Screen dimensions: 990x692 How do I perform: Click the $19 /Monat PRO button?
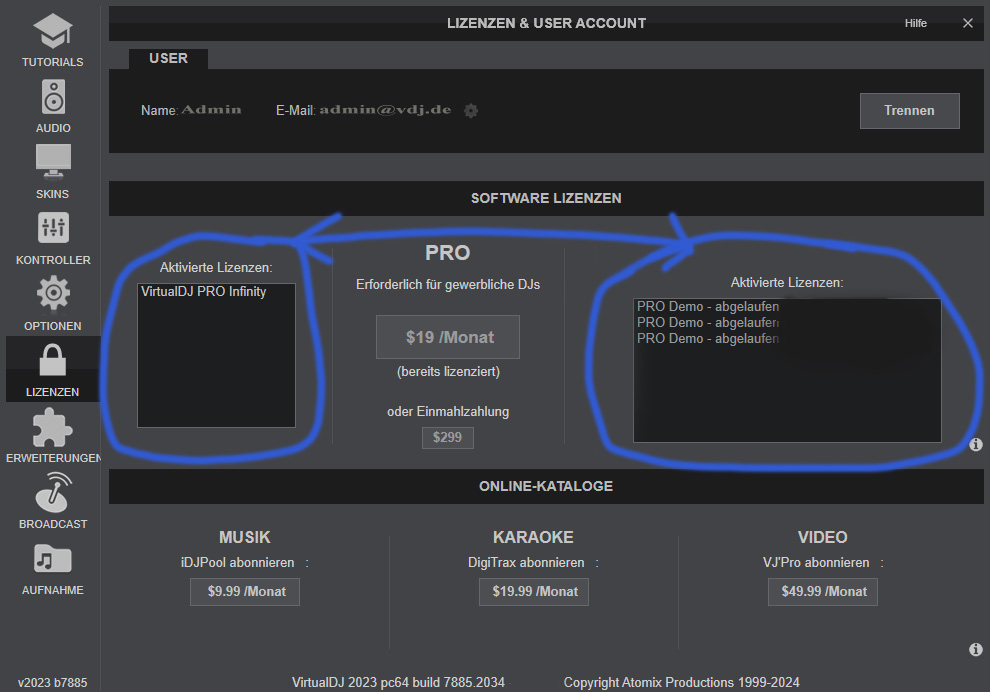point(448,337)
